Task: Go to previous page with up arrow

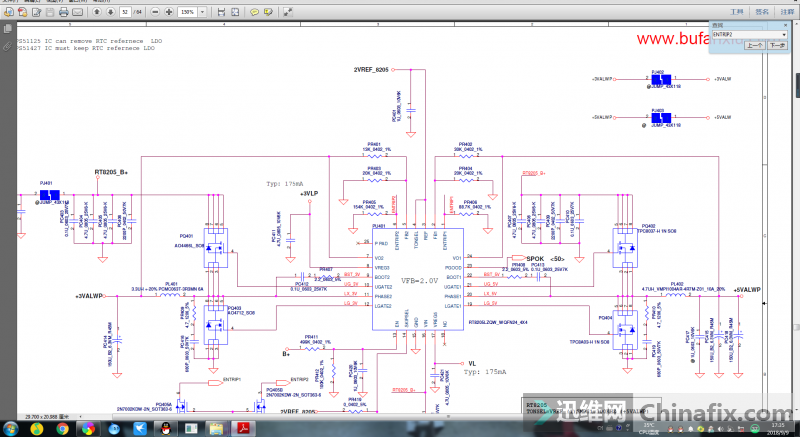Action: [x=97, y=12]
